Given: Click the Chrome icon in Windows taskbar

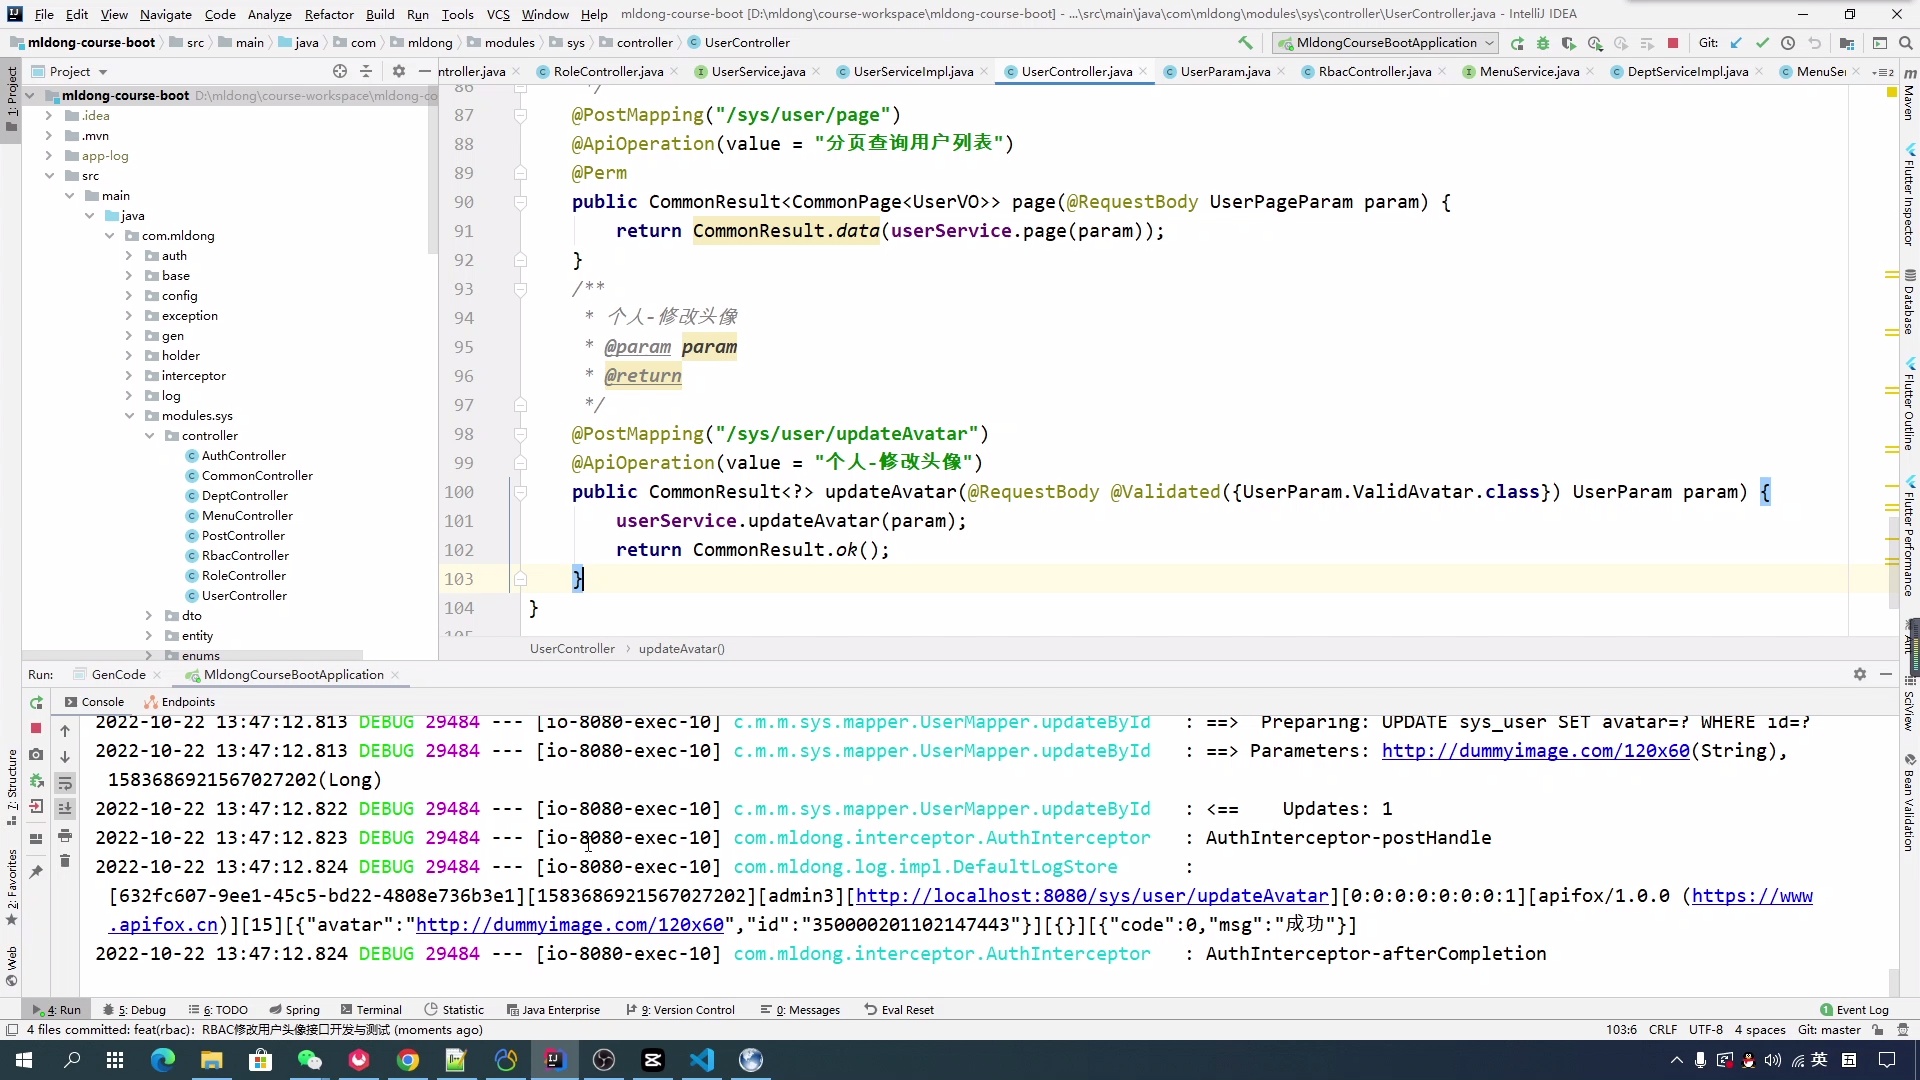Looking at the screenshot, I should coord(408,1060).
